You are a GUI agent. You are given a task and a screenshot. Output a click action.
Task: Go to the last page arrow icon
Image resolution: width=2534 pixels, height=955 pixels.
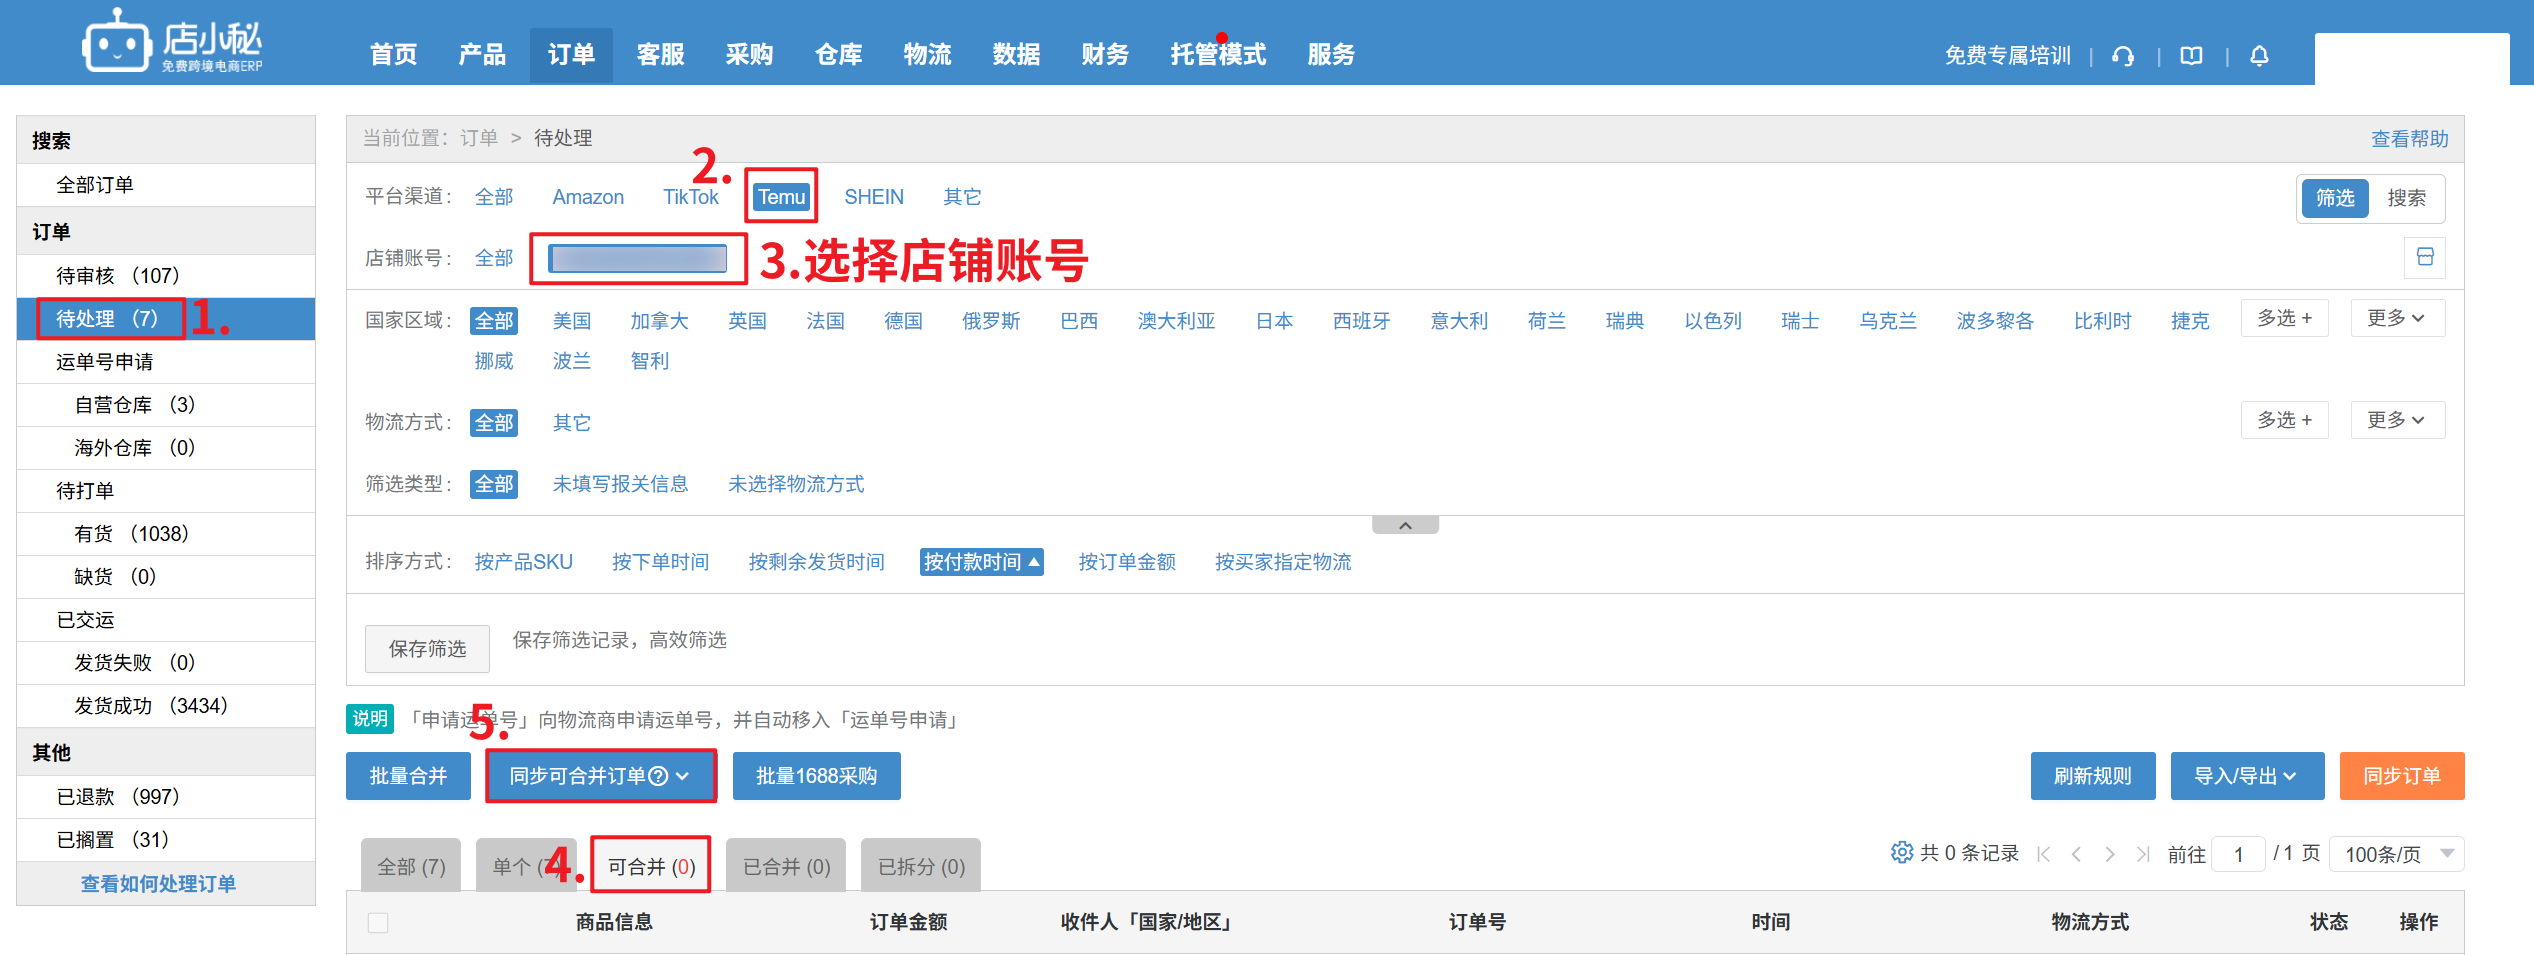2142,854
